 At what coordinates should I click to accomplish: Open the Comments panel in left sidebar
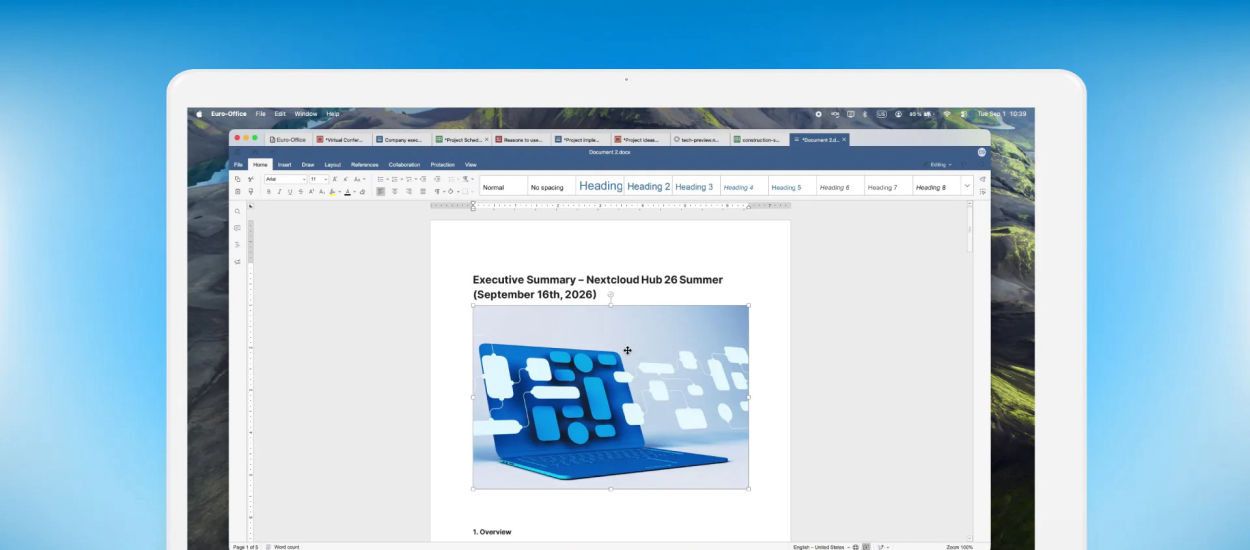coord(237,228)
